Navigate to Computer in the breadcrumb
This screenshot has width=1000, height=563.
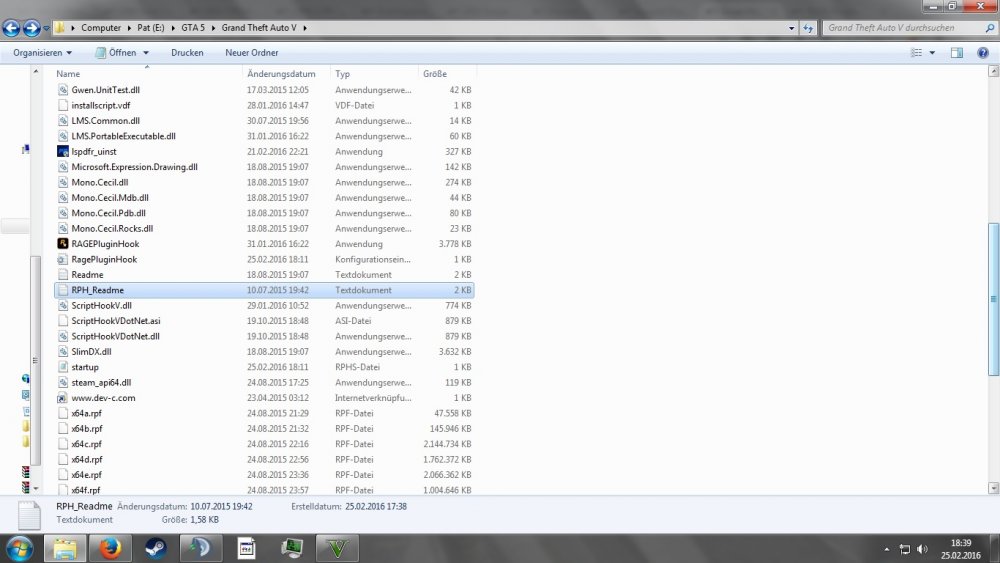pyautogui.click(x=101, y=28)
